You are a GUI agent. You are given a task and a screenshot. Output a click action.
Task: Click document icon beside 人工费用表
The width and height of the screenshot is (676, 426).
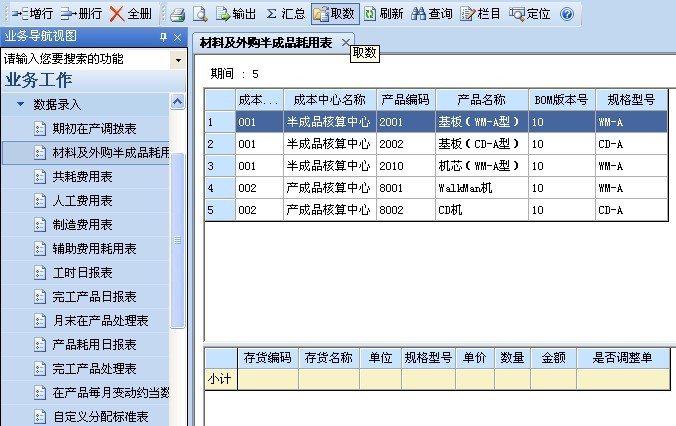point(40,201)
